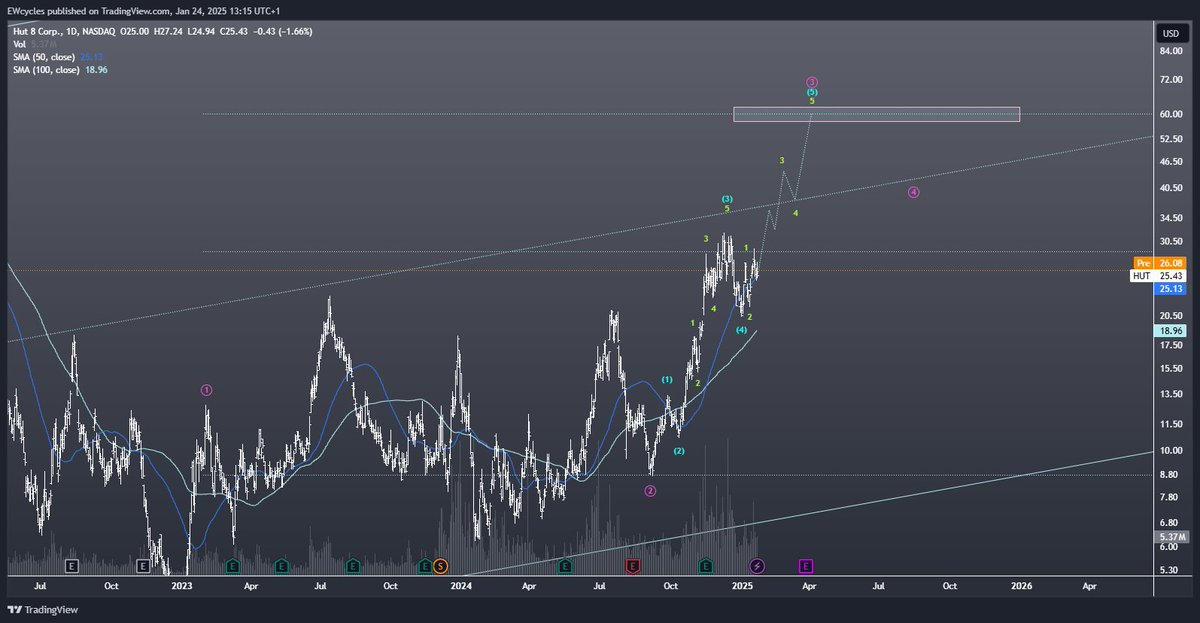The height and width of the screenshot is (623, 1200).
Task: Select the cyan (4) wave label
Action: coord(741,329)
